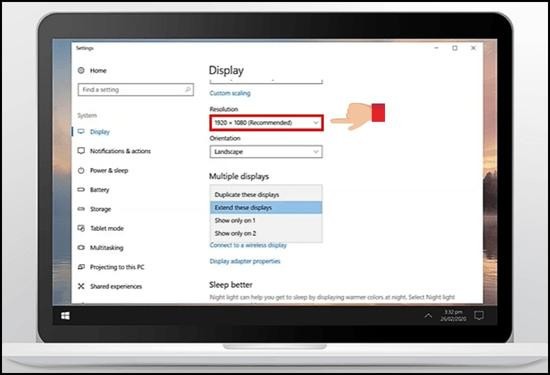
Task: Open Display adapter properties link
Action: [245, 261]
